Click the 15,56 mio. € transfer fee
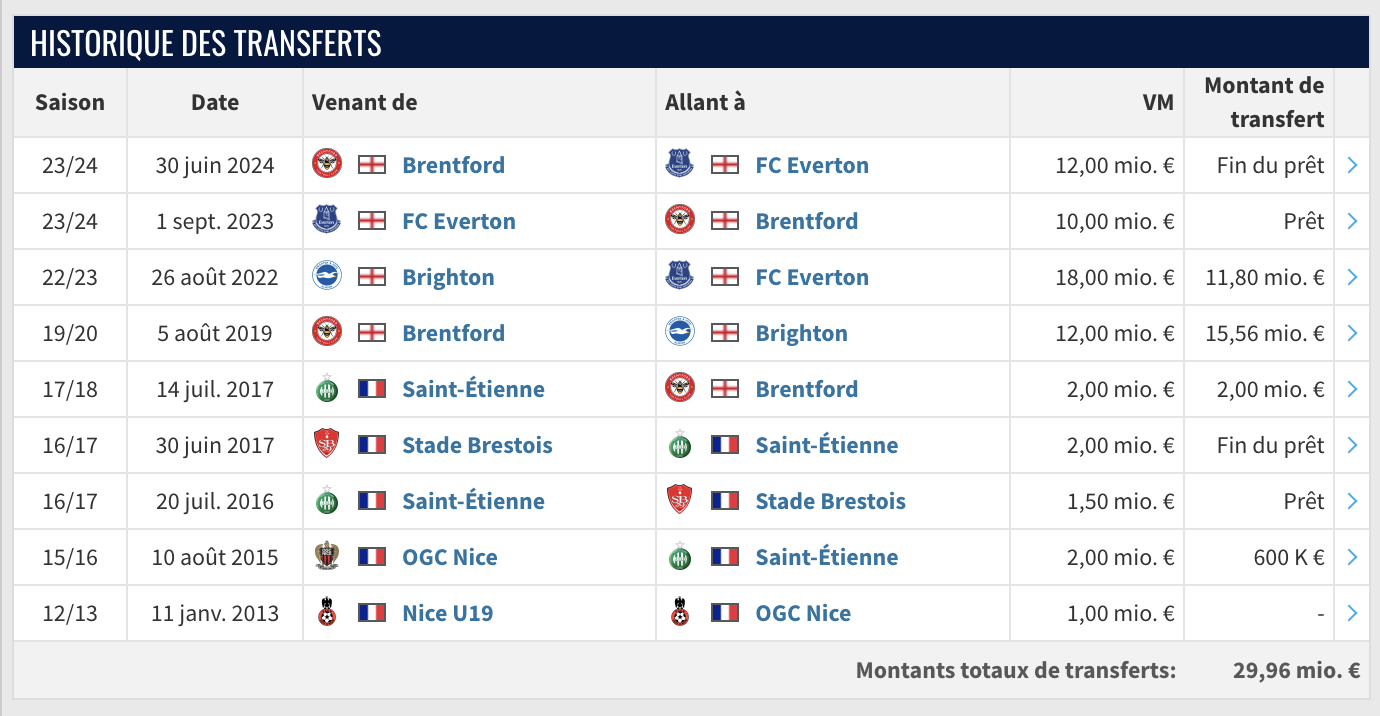 (x=1265, y=333)
